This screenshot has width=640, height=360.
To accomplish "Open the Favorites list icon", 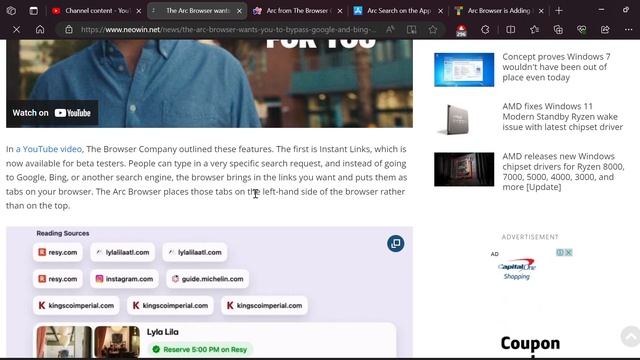I will (534, 29).
